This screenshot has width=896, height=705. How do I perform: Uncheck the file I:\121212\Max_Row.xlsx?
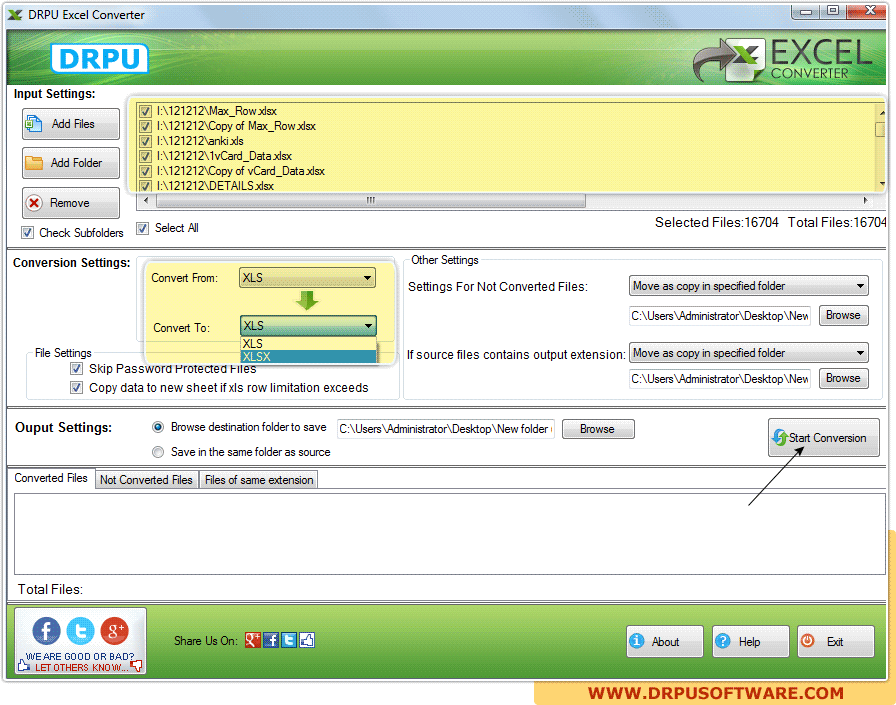coord(145,111)
